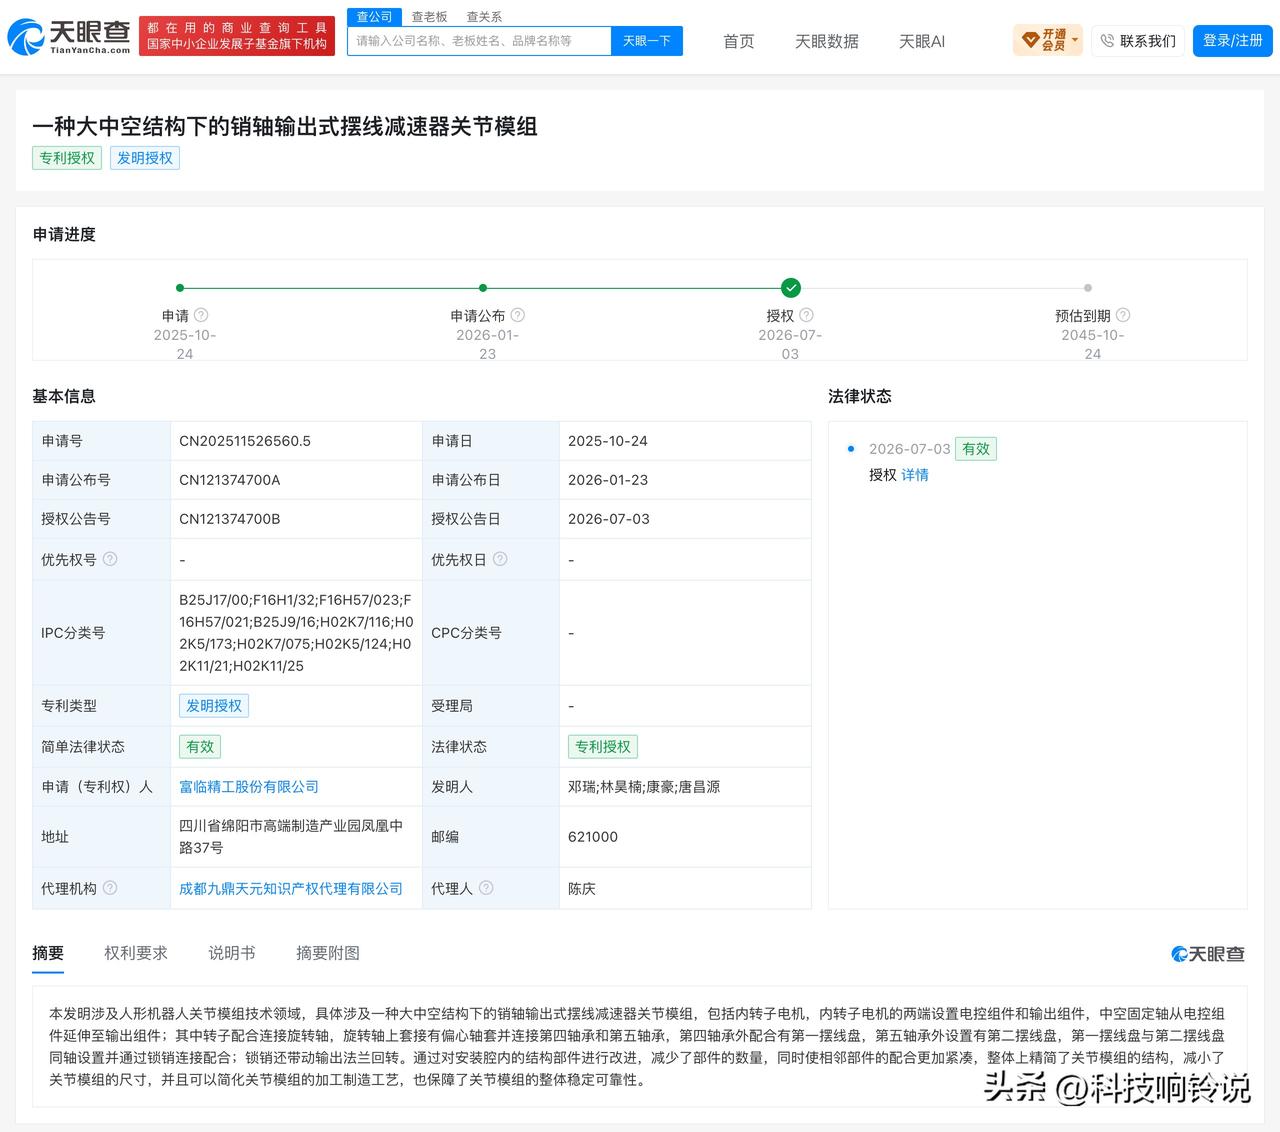Viewport: 1280px width, 1132px height.
Task: Click 申请公布号 value CN121374700A
Action: click(x=230, y=480)
